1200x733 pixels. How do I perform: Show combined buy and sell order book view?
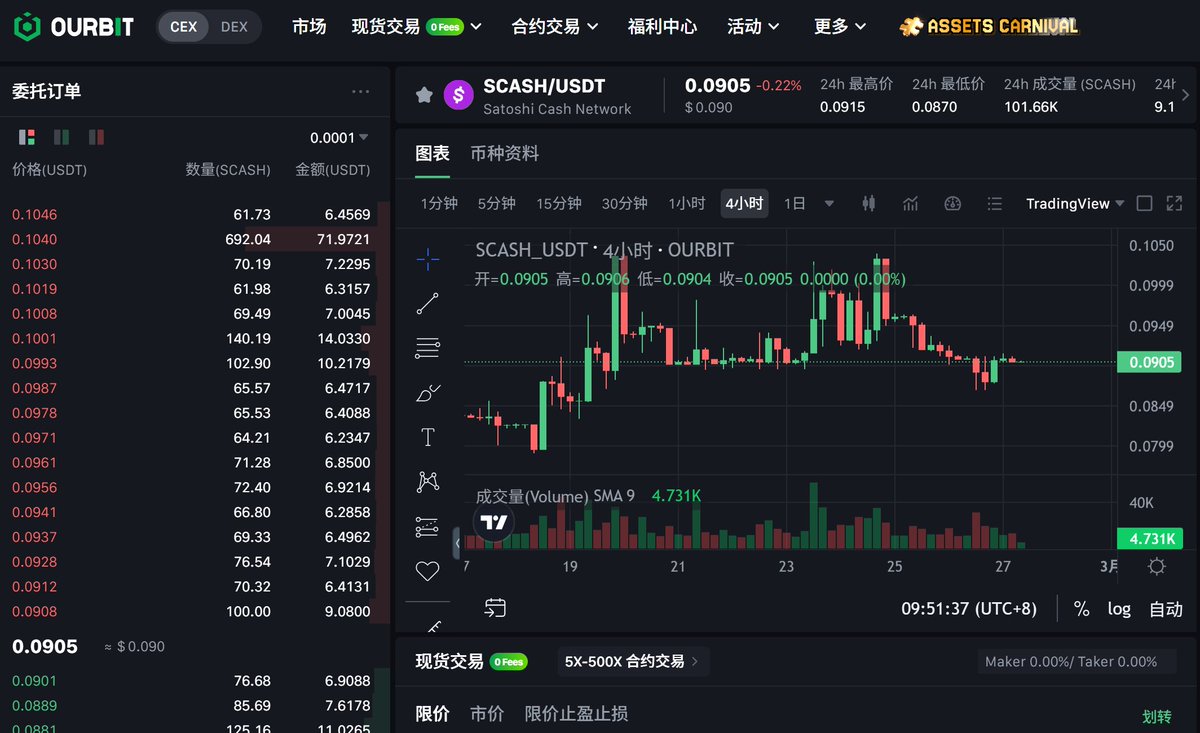[27, 137]
